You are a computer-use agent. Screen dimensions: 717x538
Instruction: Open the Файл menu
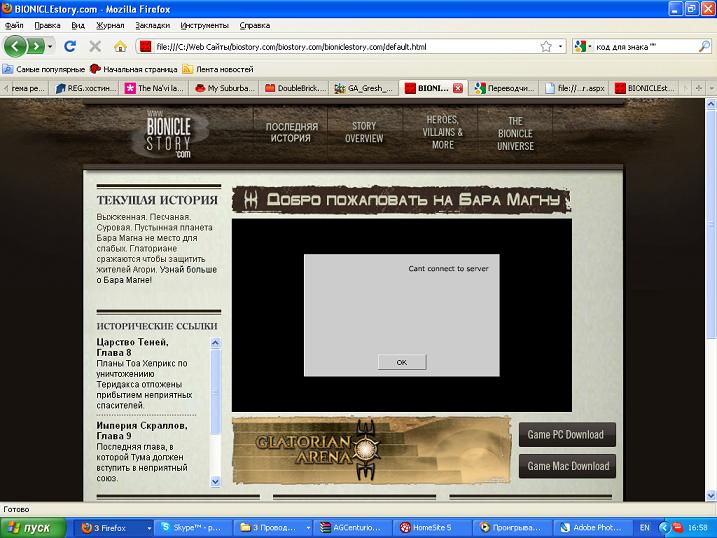14,25
